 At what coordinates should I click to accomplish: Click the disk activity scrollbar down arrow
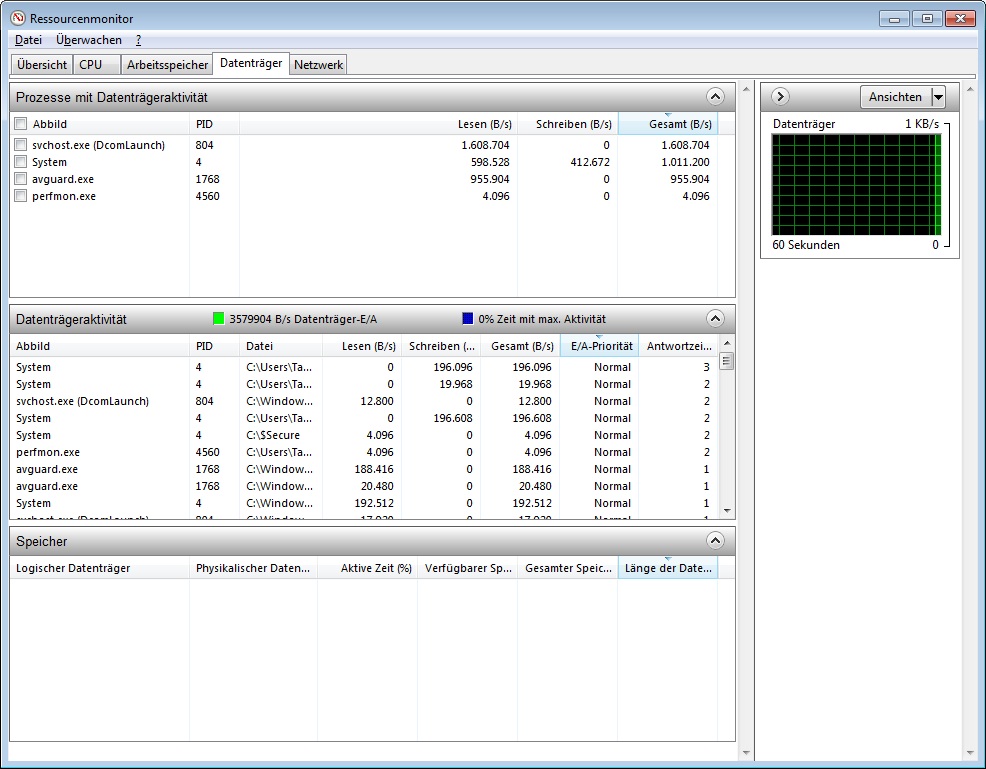pyautogui.click(x=727, y=511)
